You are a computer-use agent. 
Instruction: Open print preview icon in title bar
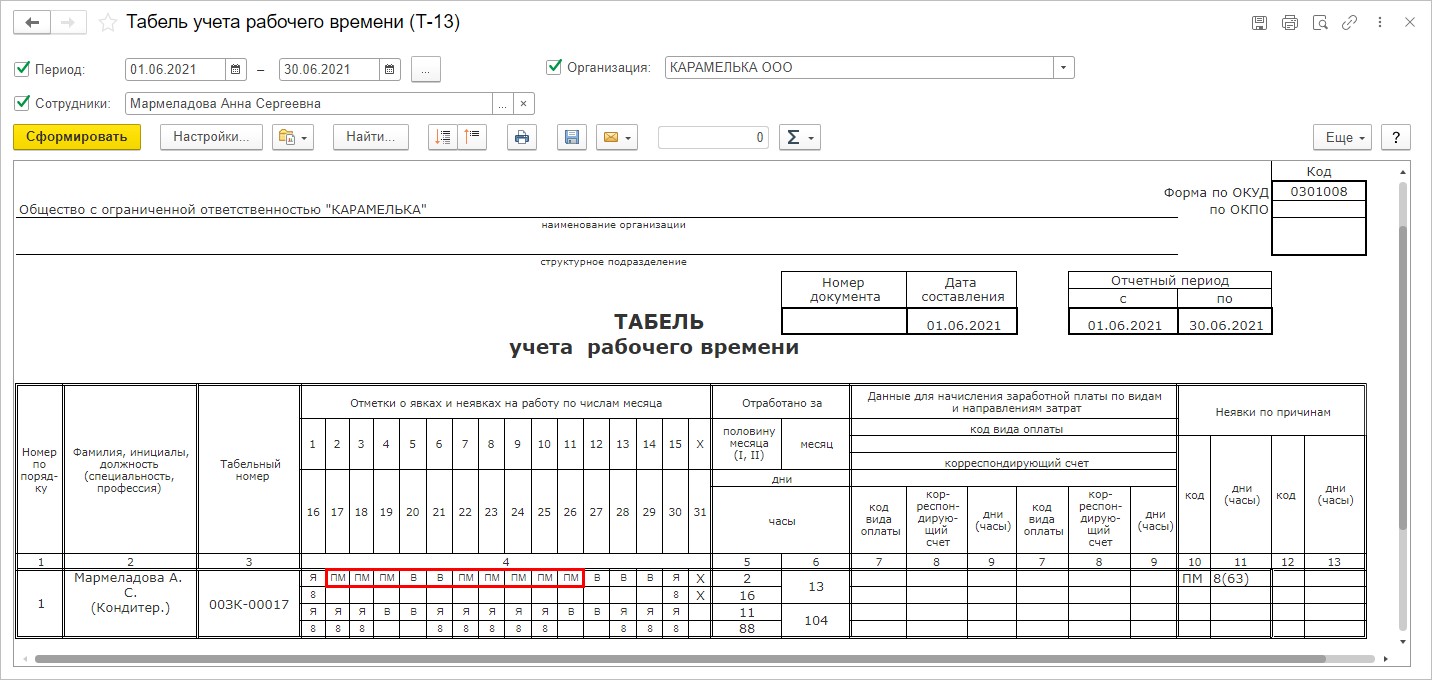(x=1319, y=22)
